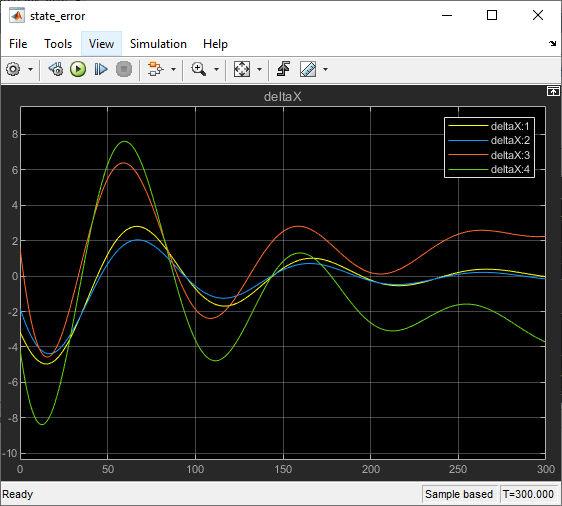Viewport: 562px width, 506px height.
Task: Open the Simulation menu
Action: coord(158,44)
